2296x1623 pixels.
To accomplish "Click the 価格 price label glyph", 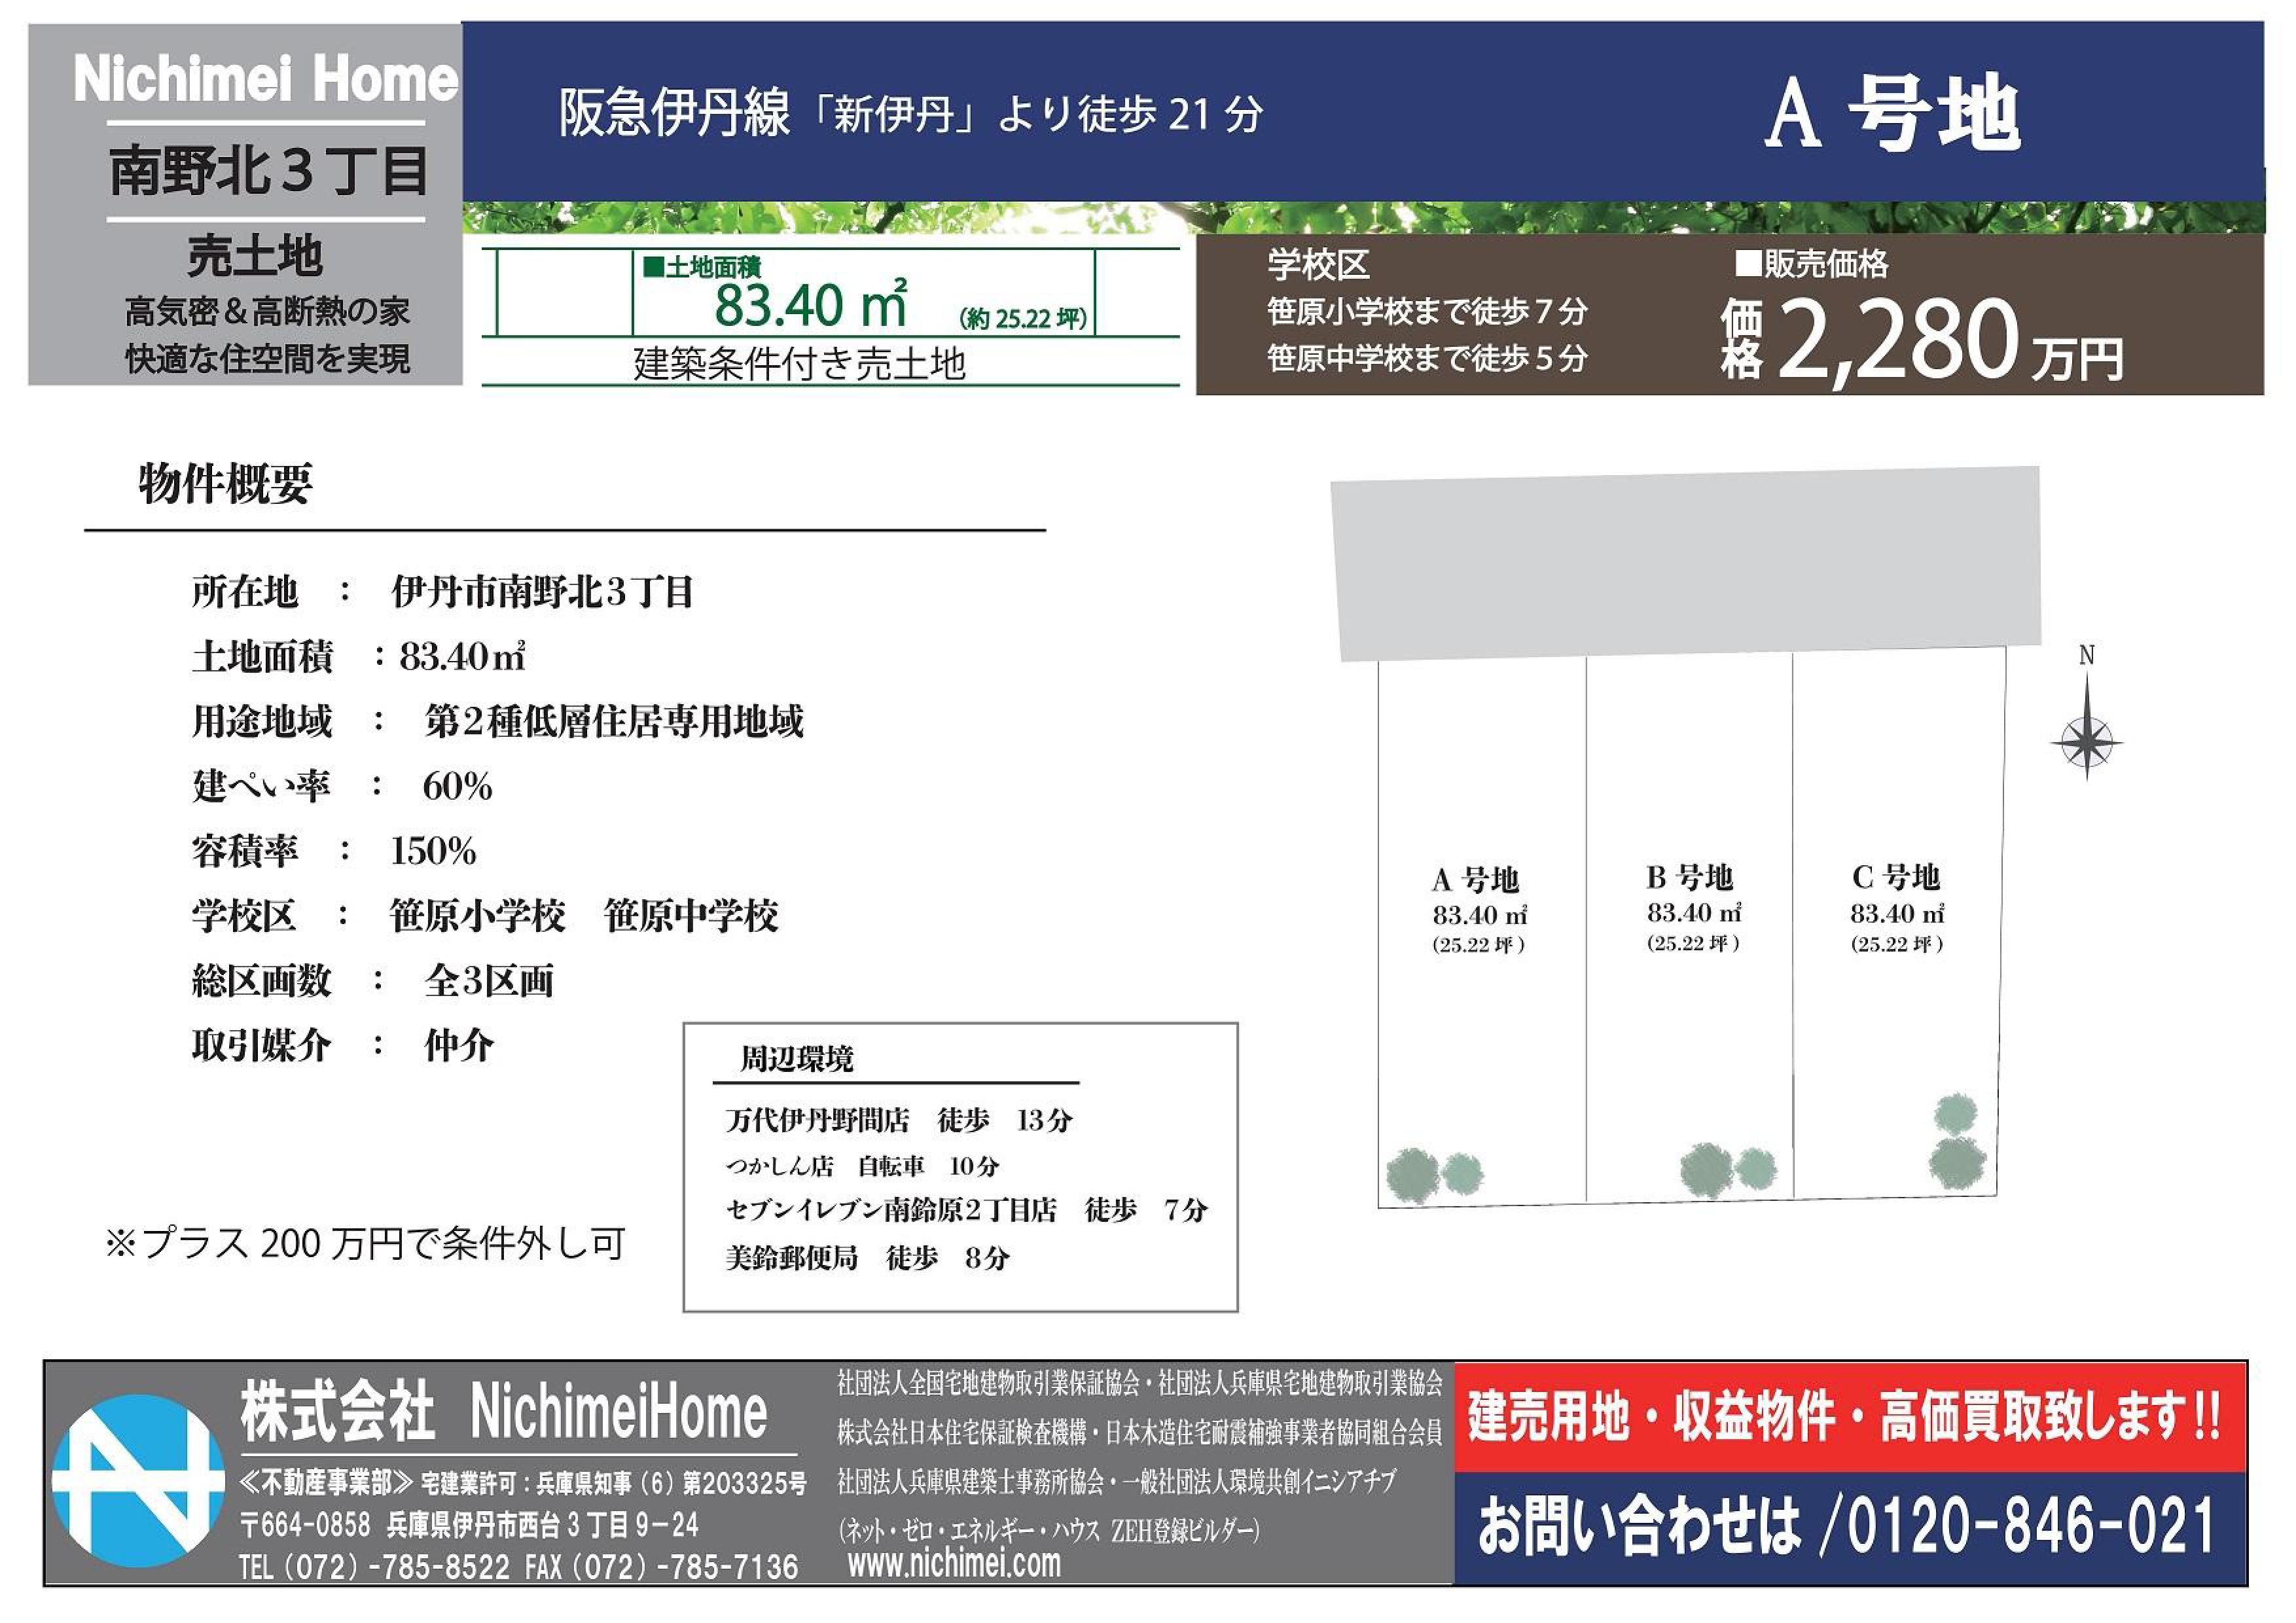I will 1741,340.
